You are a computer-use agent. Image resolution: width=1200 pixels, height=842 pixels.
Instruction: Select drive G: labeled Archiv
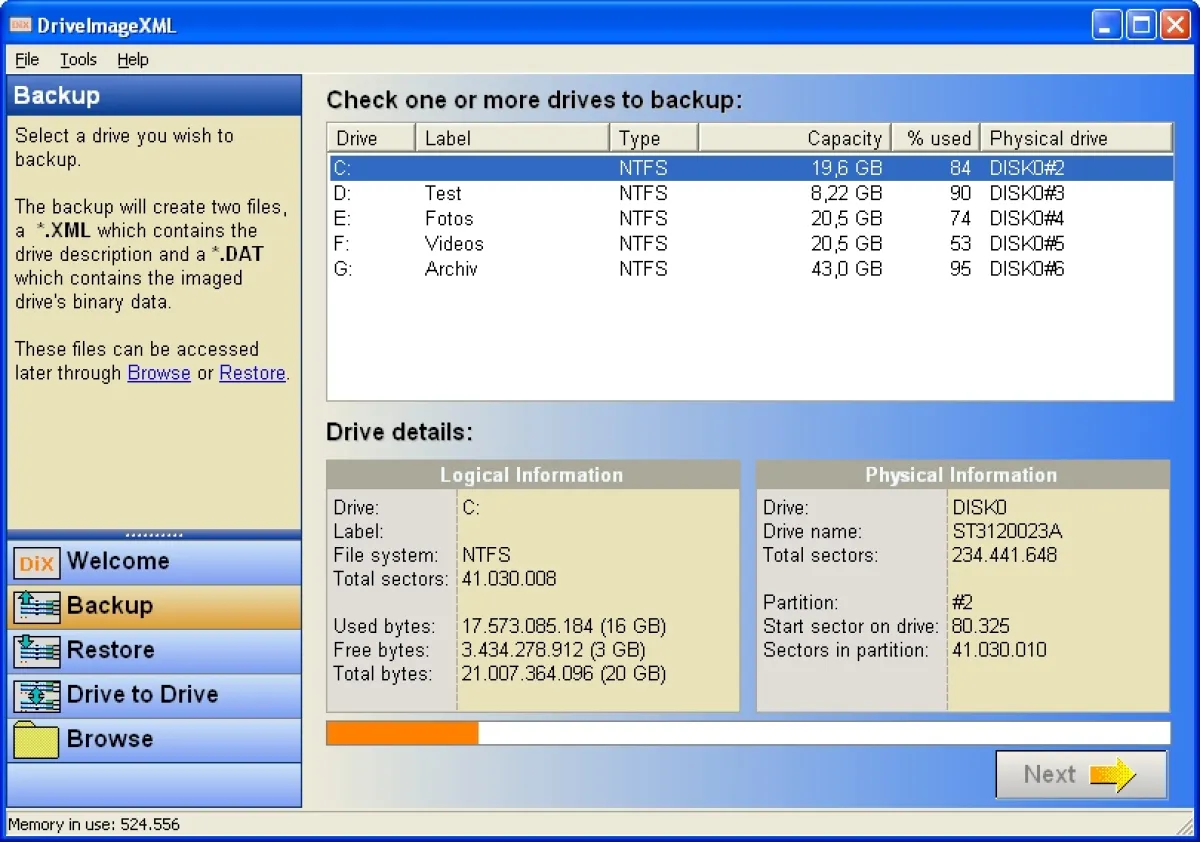[x=450, y=269]
